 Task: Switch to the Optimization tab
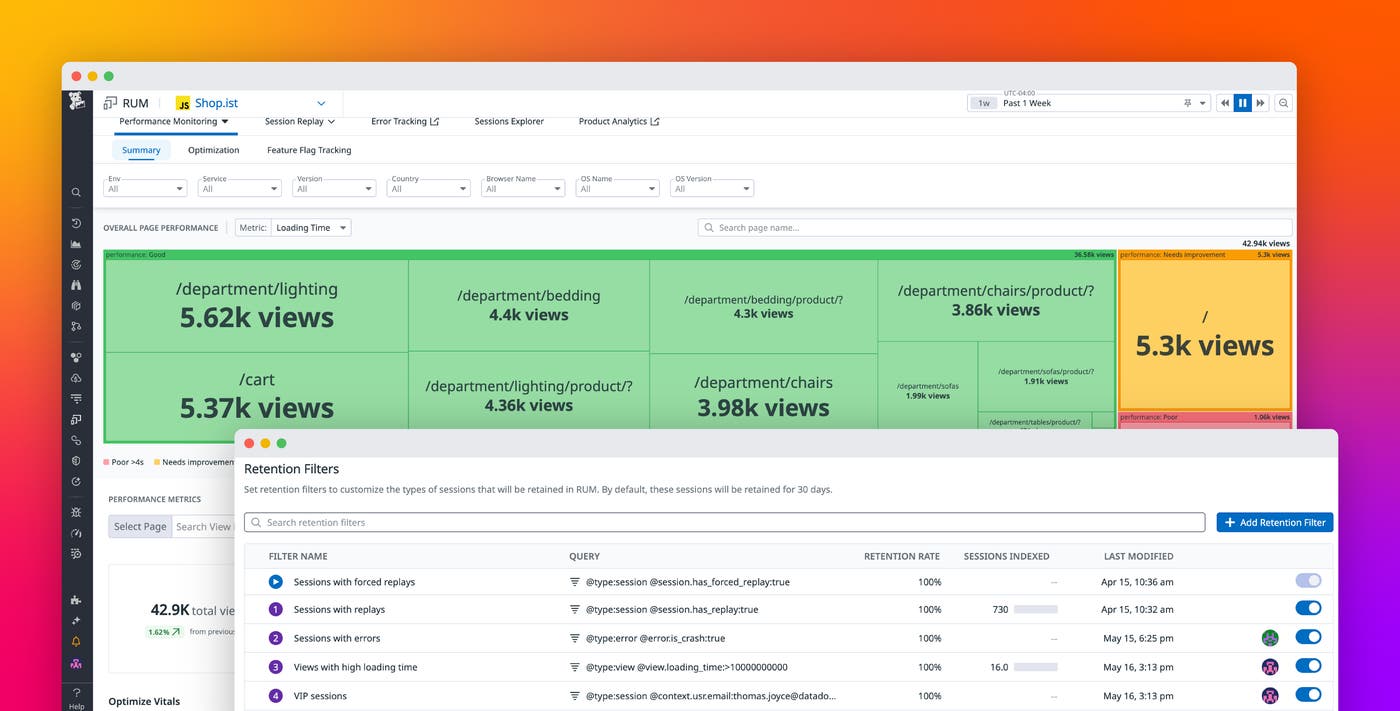(x=213, y=150)
